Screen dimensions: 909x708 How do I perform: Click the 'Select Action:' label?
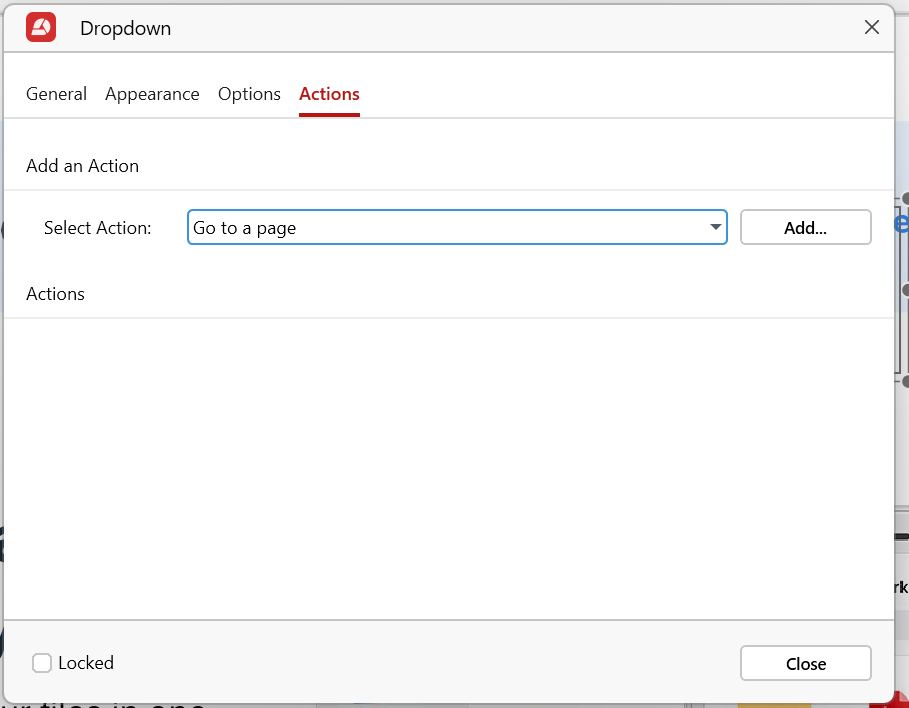click(97, 228)
